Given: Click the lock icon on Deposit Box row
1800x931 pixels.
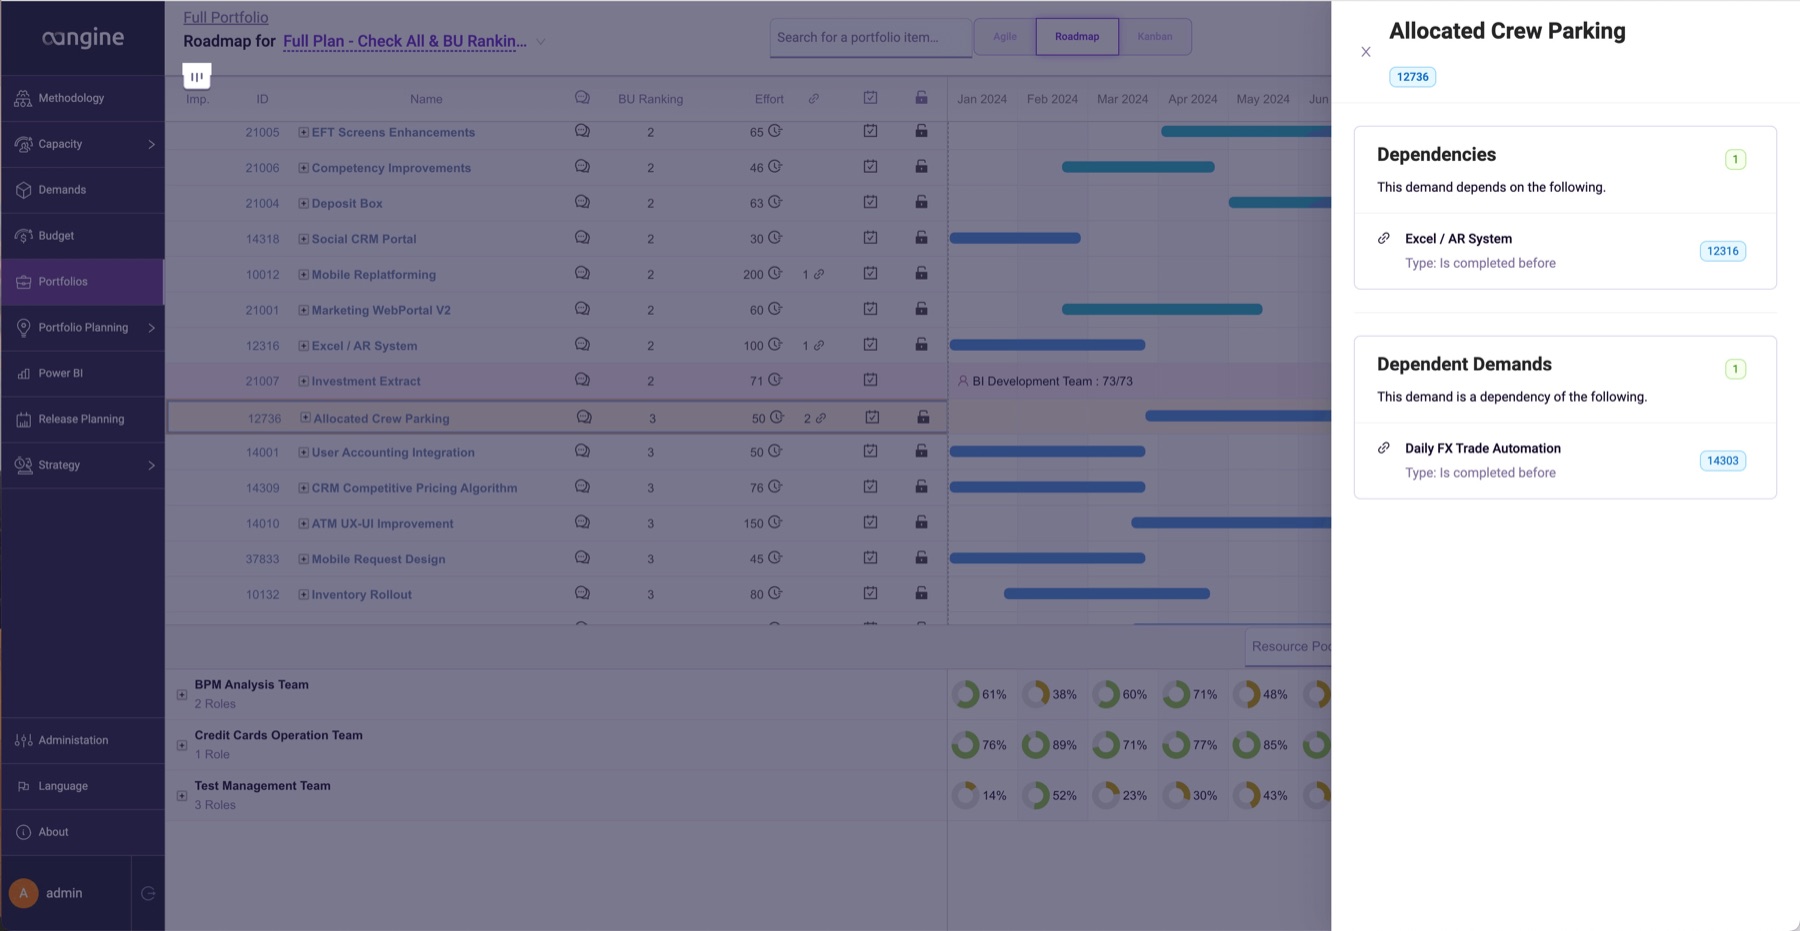Looking at the screenshot, I should [x=921, y=202].
